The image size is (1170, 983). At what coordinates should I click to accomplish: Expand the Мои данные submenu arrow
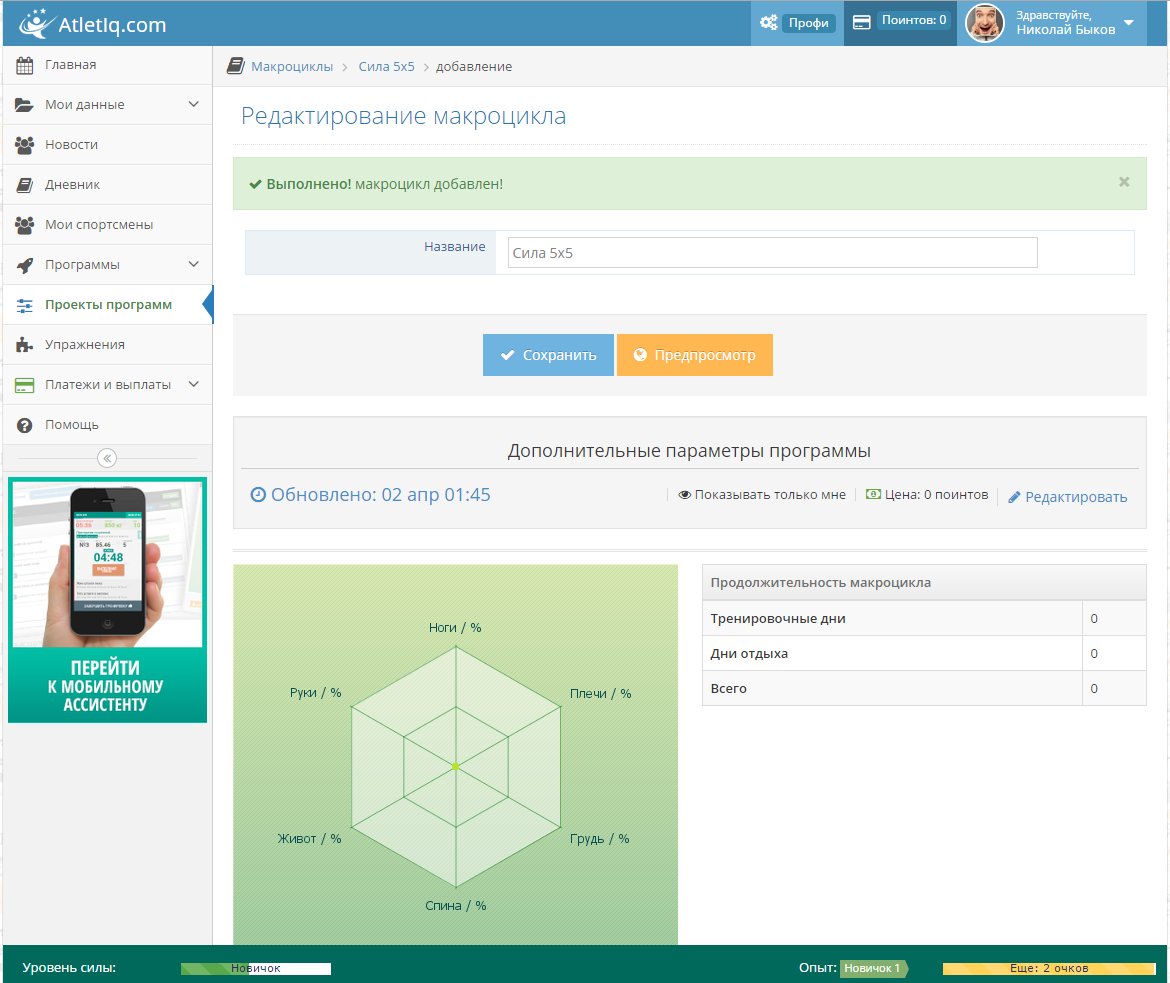pyautogui.click(x=194, y=104)
